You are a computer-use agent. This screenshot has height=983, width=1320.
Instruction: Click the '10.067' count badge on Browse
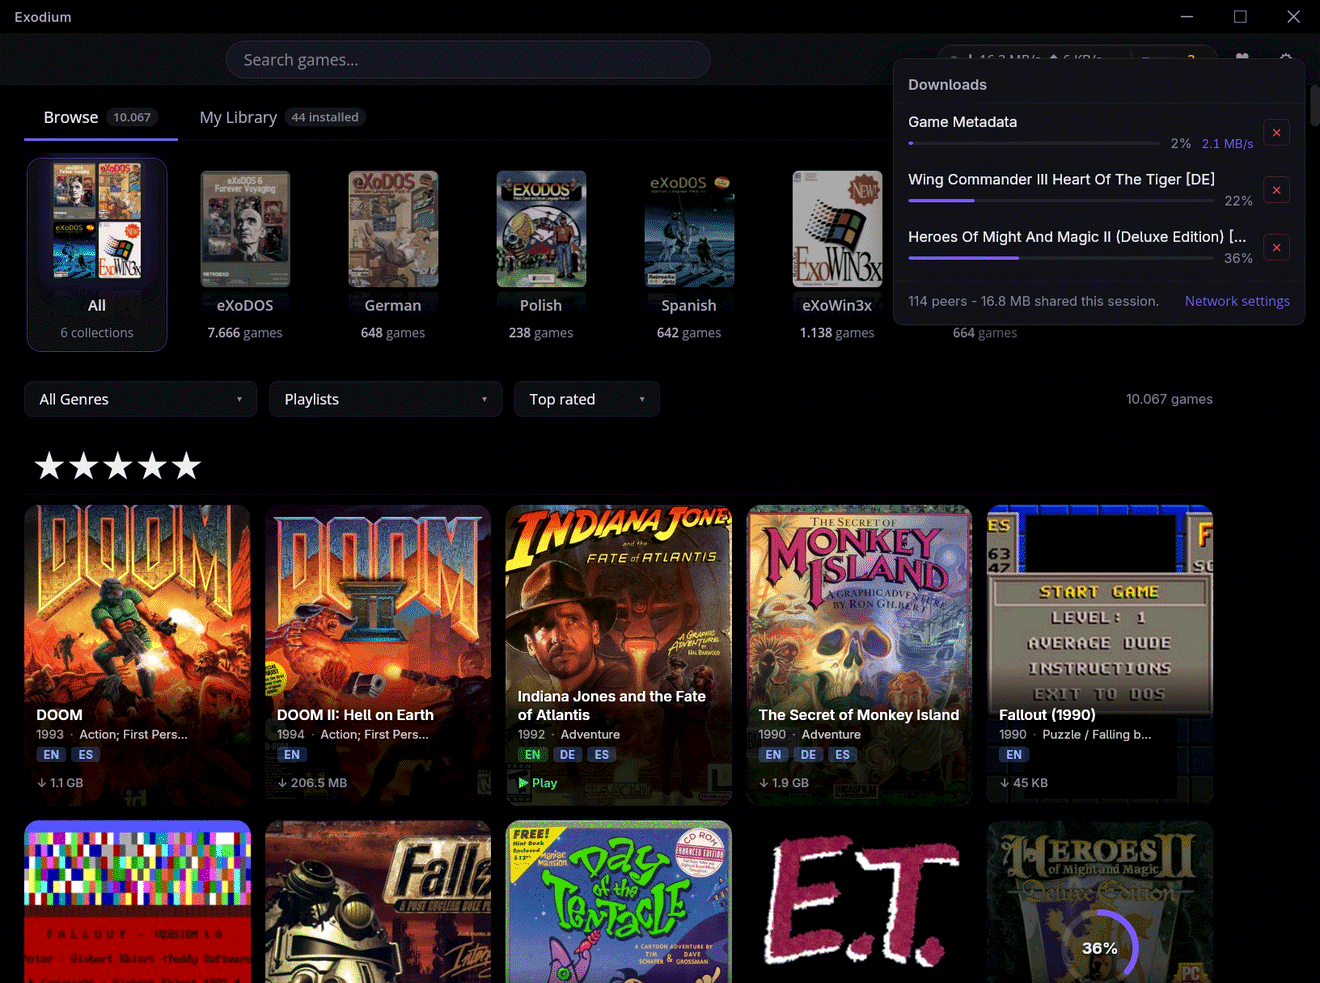click(132, 117)
